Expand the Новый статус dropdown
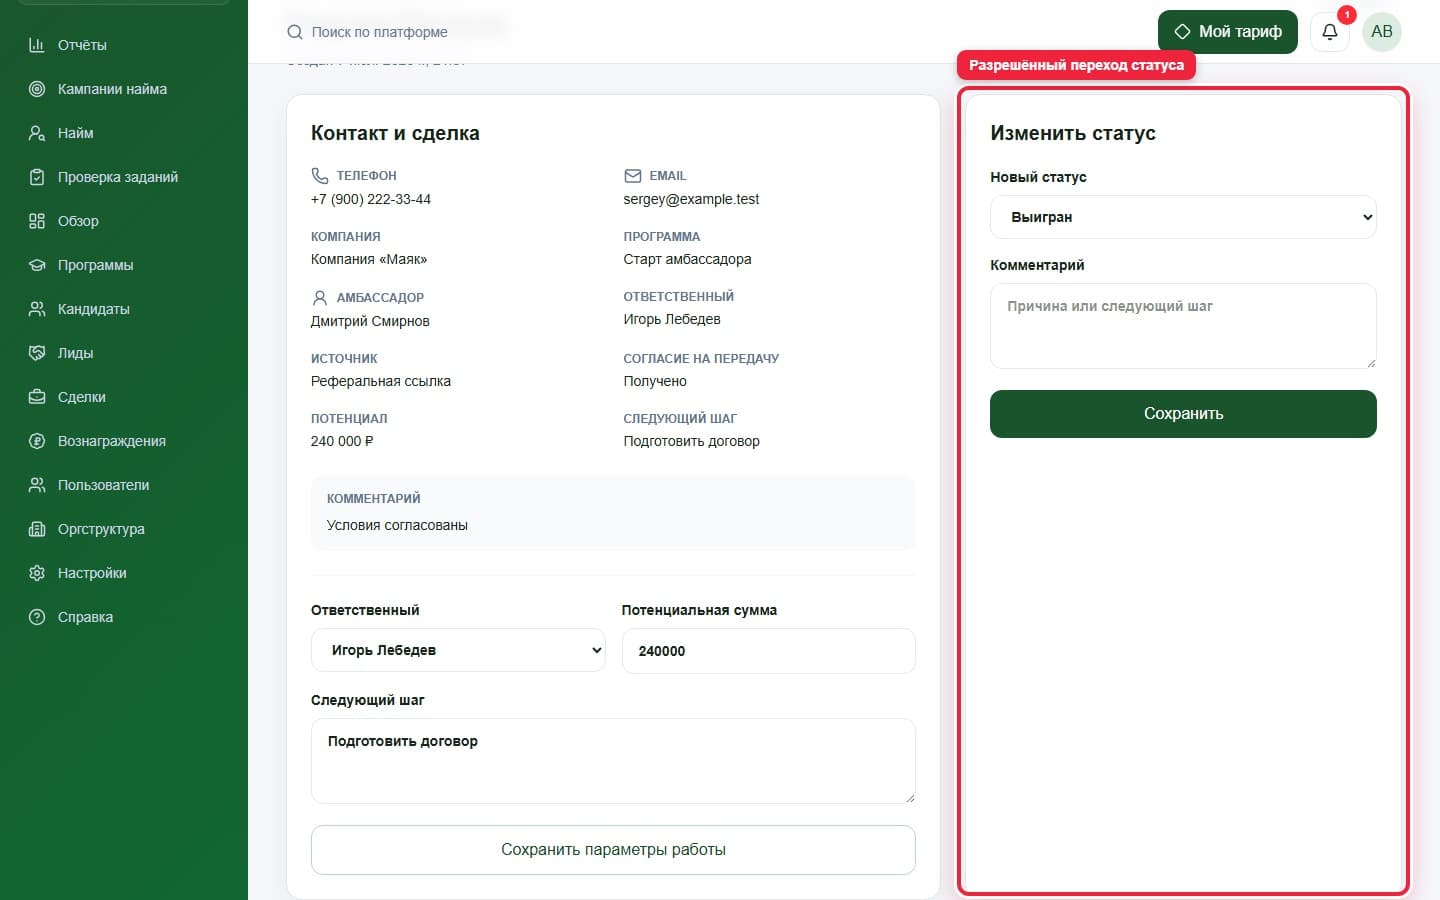The height and width of the screenshot is (900, 1440). pos(1183,217)
